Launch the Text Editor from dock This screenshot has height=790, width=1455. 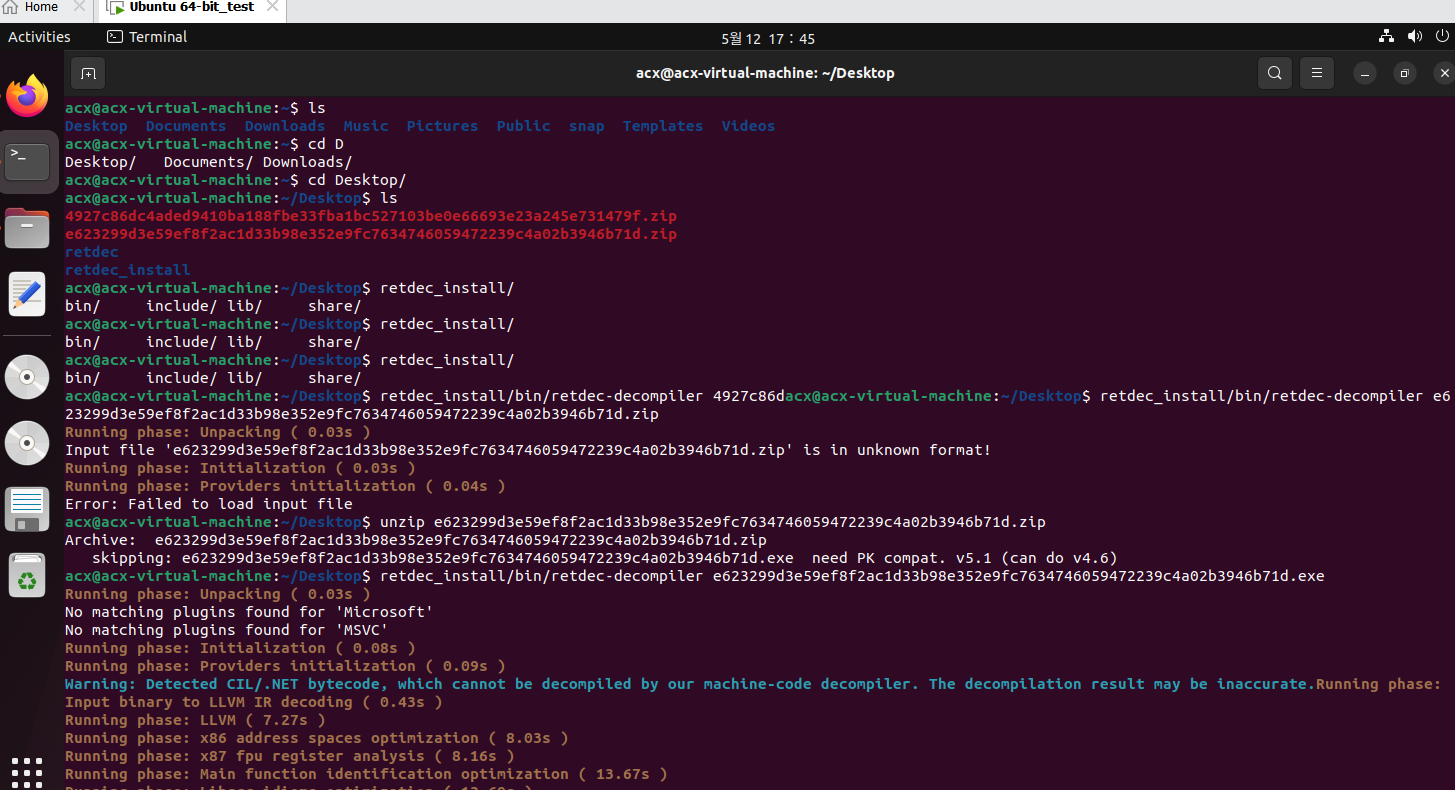coord(27,294)
